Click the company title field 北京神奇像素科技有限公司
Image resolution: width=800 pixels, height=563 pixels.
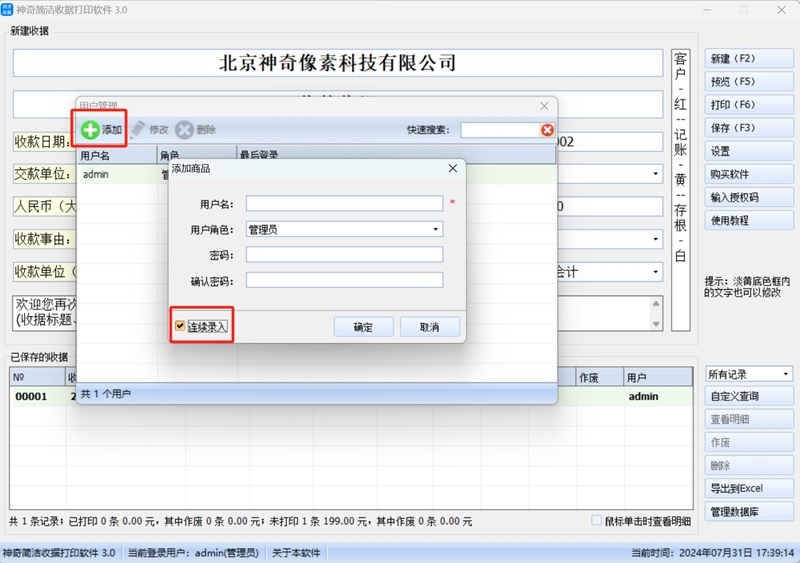point(338,63)
